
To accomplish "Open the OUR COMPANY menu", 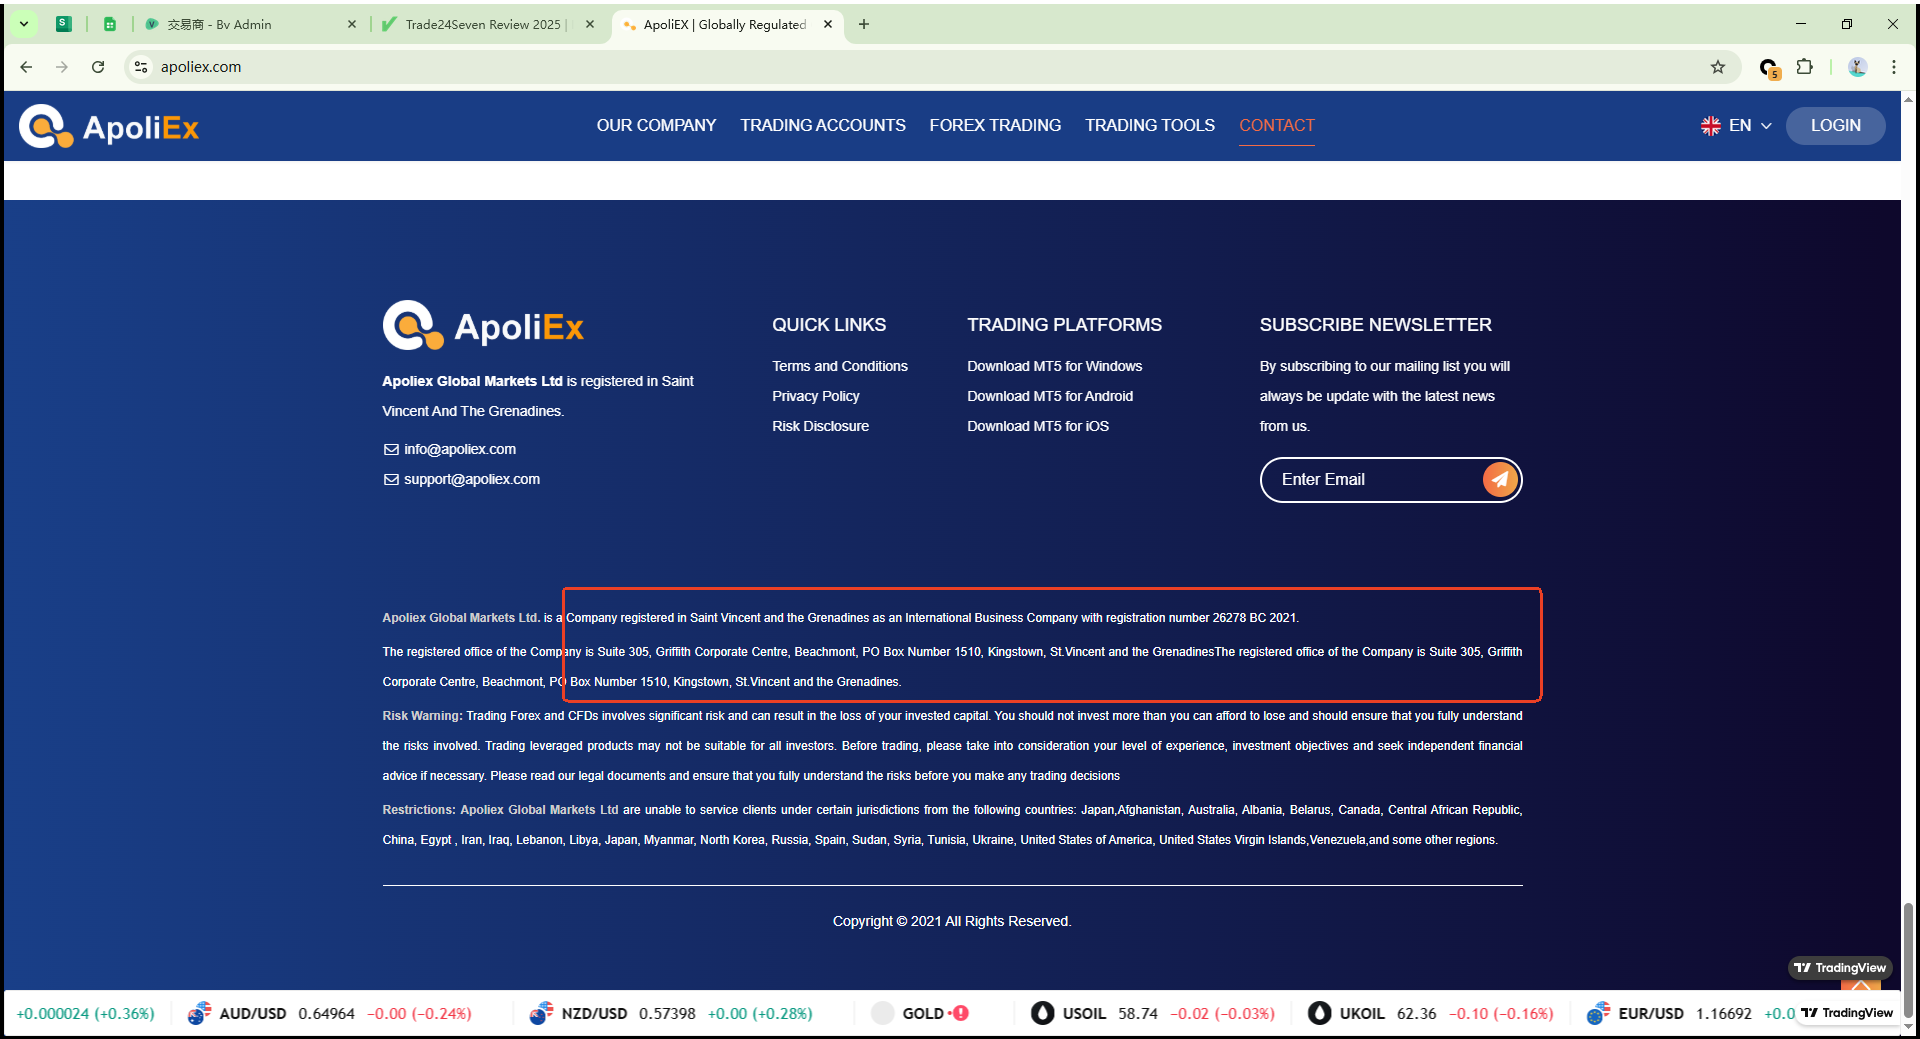I will click(x=656, y=125).
